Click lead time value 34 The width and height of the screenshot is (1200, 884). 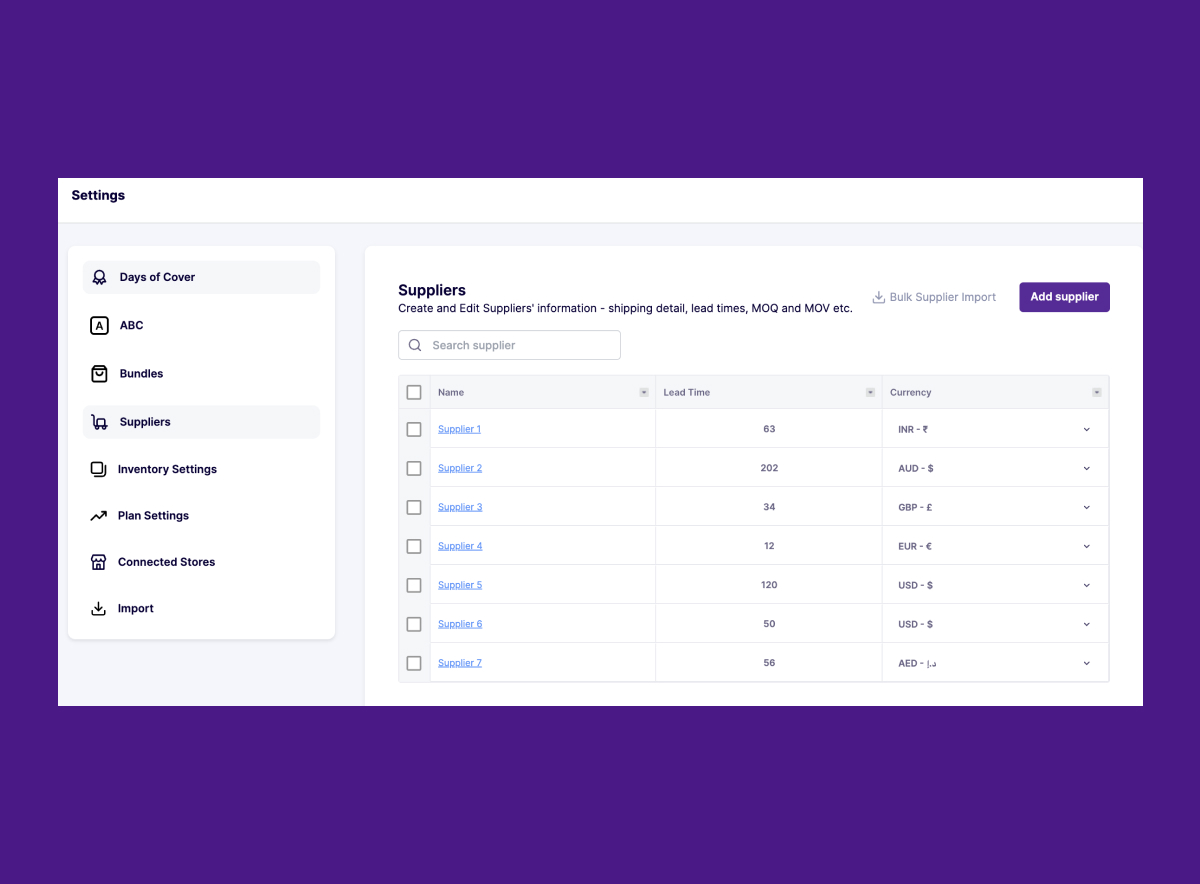(x=769, y=507)
